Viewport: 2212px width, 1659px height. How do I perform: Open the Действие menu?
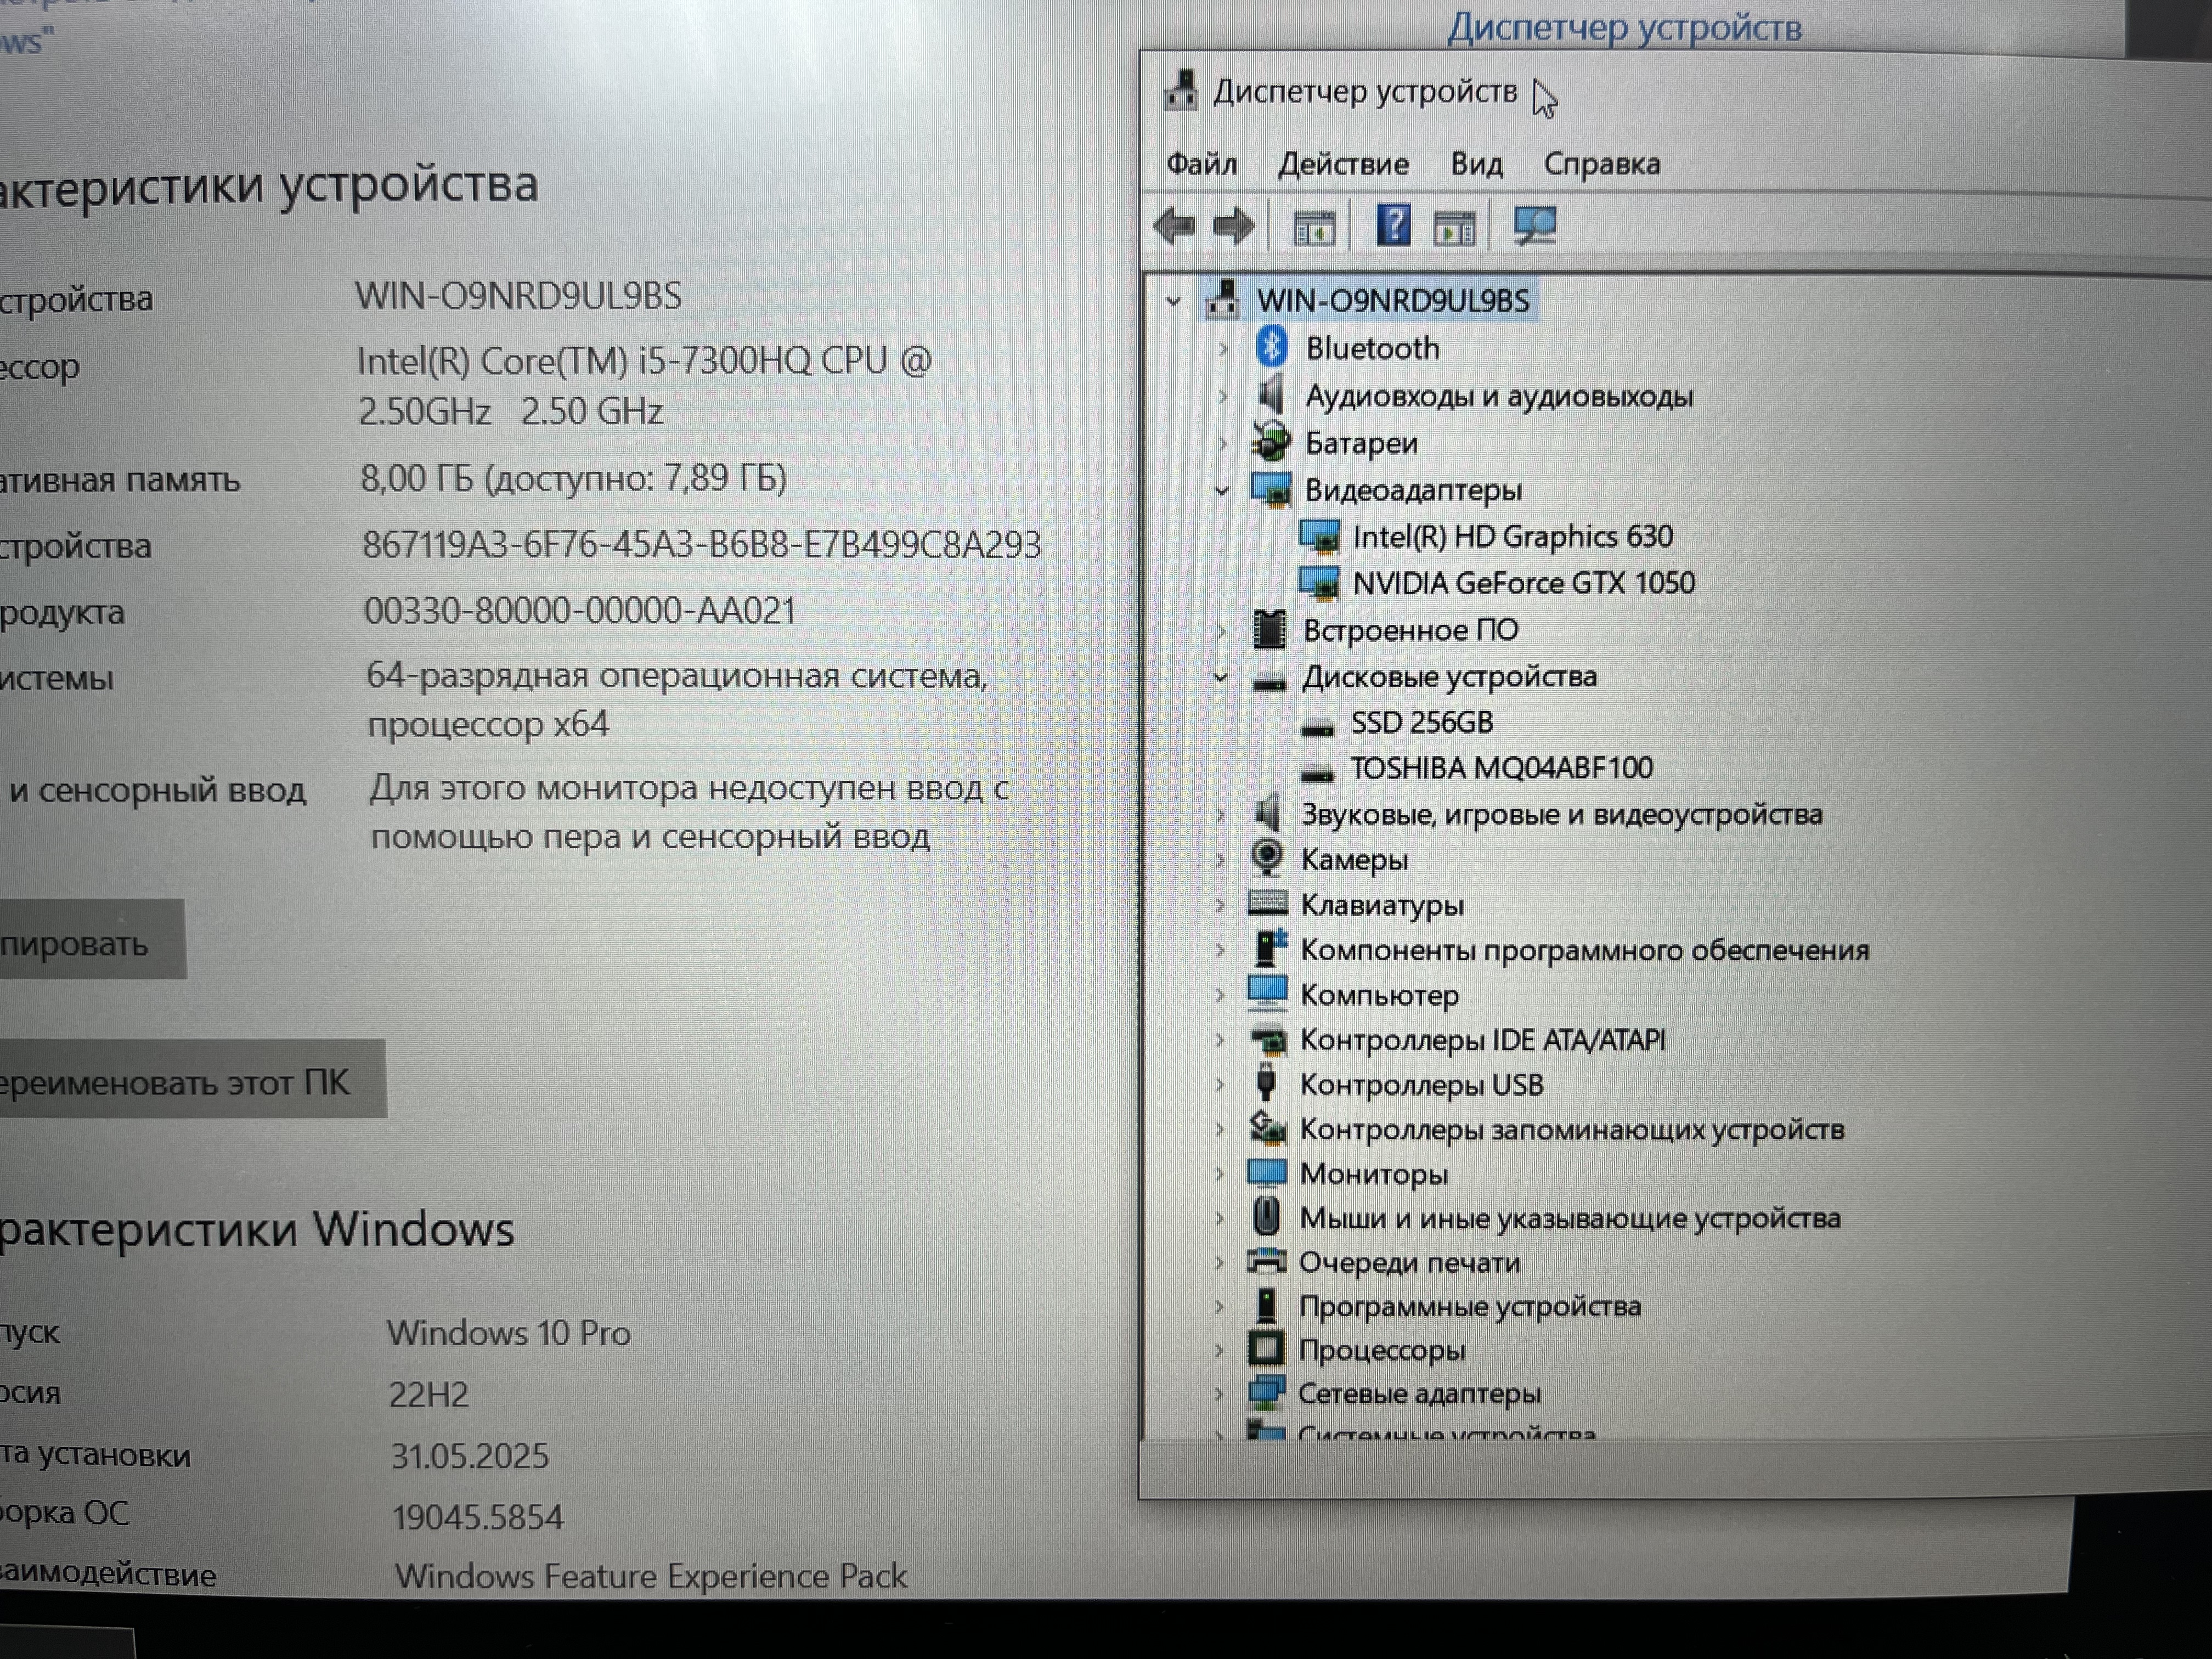click(1343, 164)
